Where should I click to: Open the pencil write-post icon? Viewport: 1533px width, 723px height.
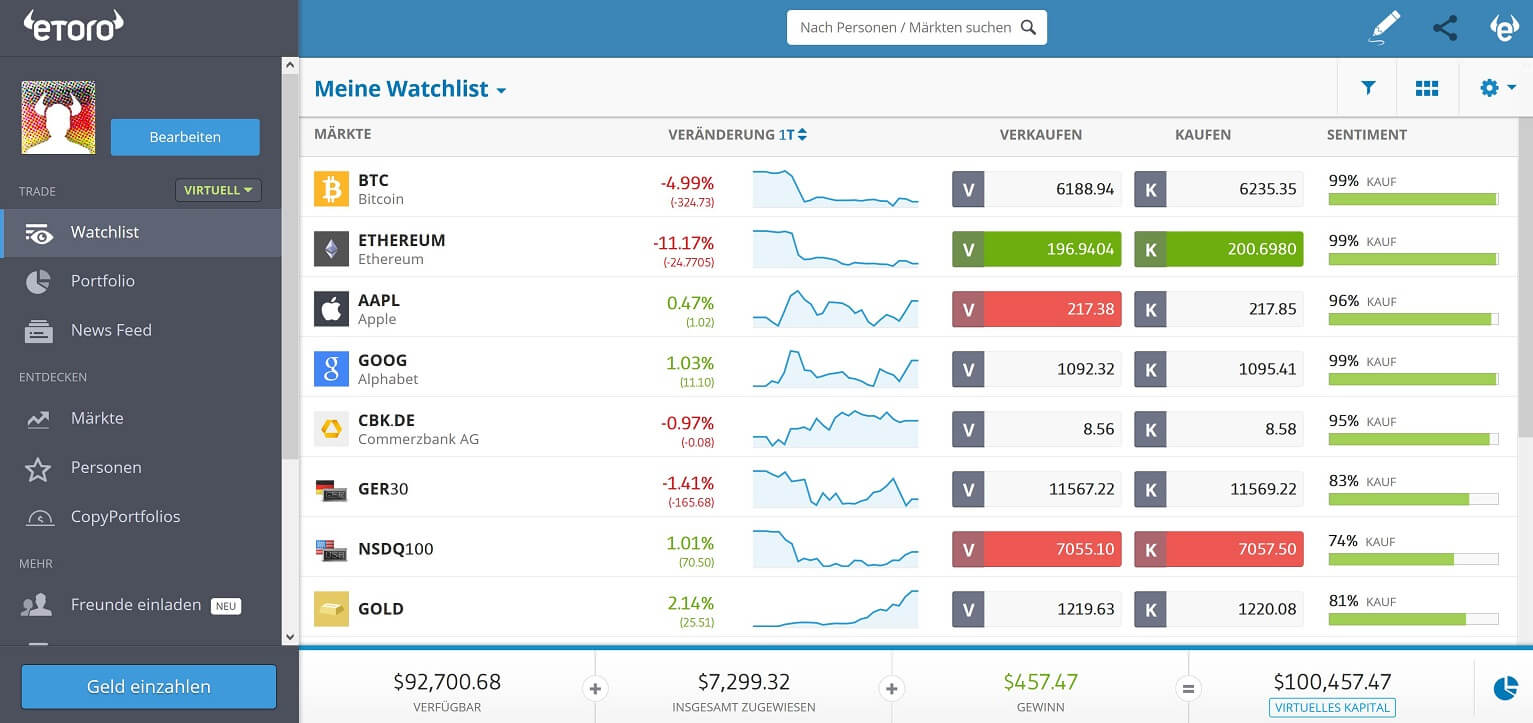[1385, 27]
